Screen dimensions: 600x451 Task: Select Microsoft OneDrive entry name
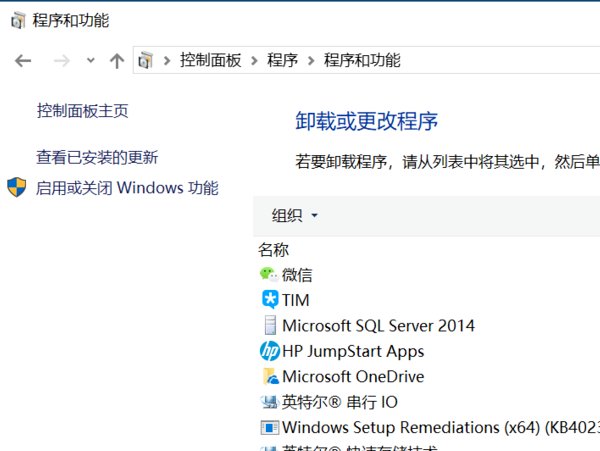pyautogui.click(x=353, y=377)
